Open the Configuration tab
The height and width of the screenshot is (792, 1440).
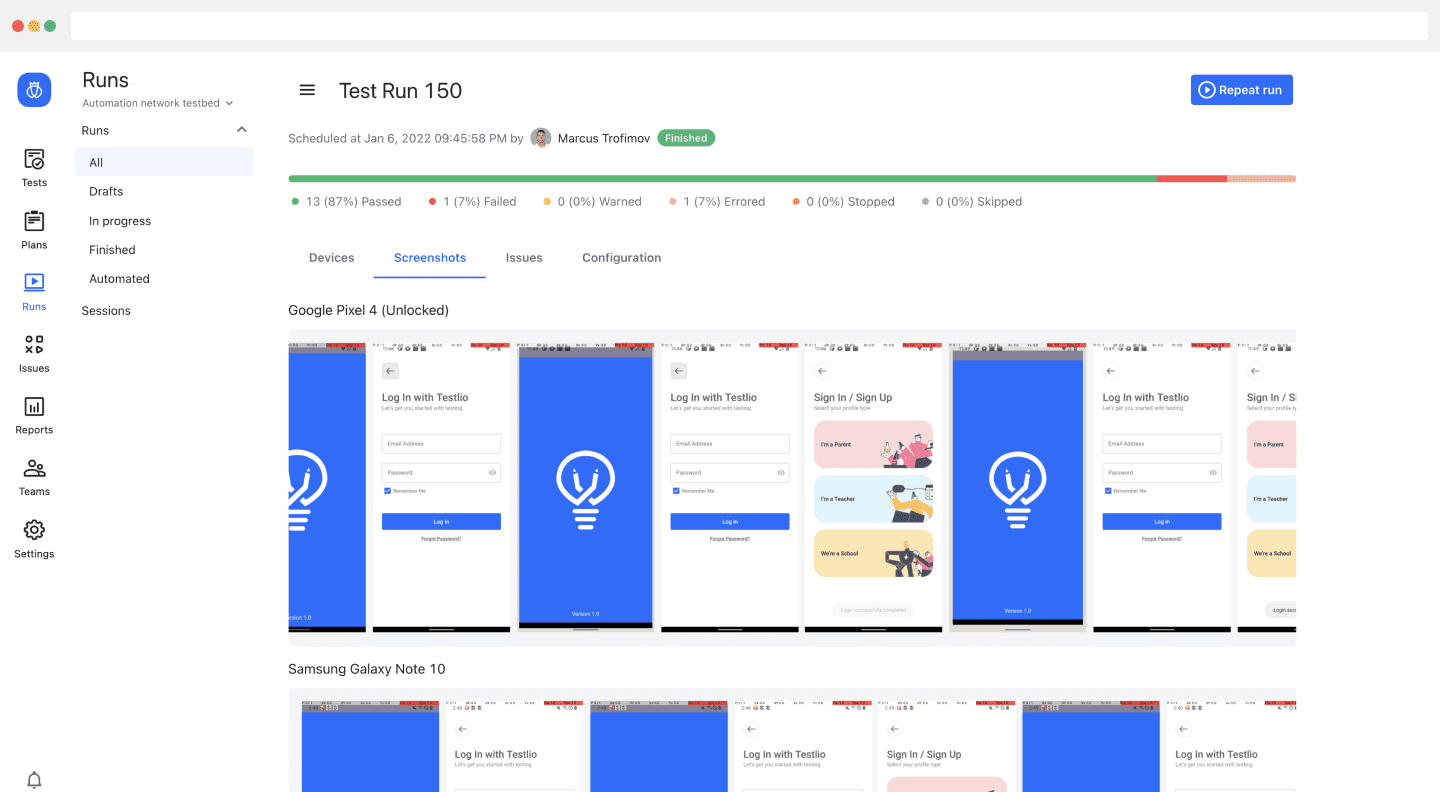[x=621, y=257]
